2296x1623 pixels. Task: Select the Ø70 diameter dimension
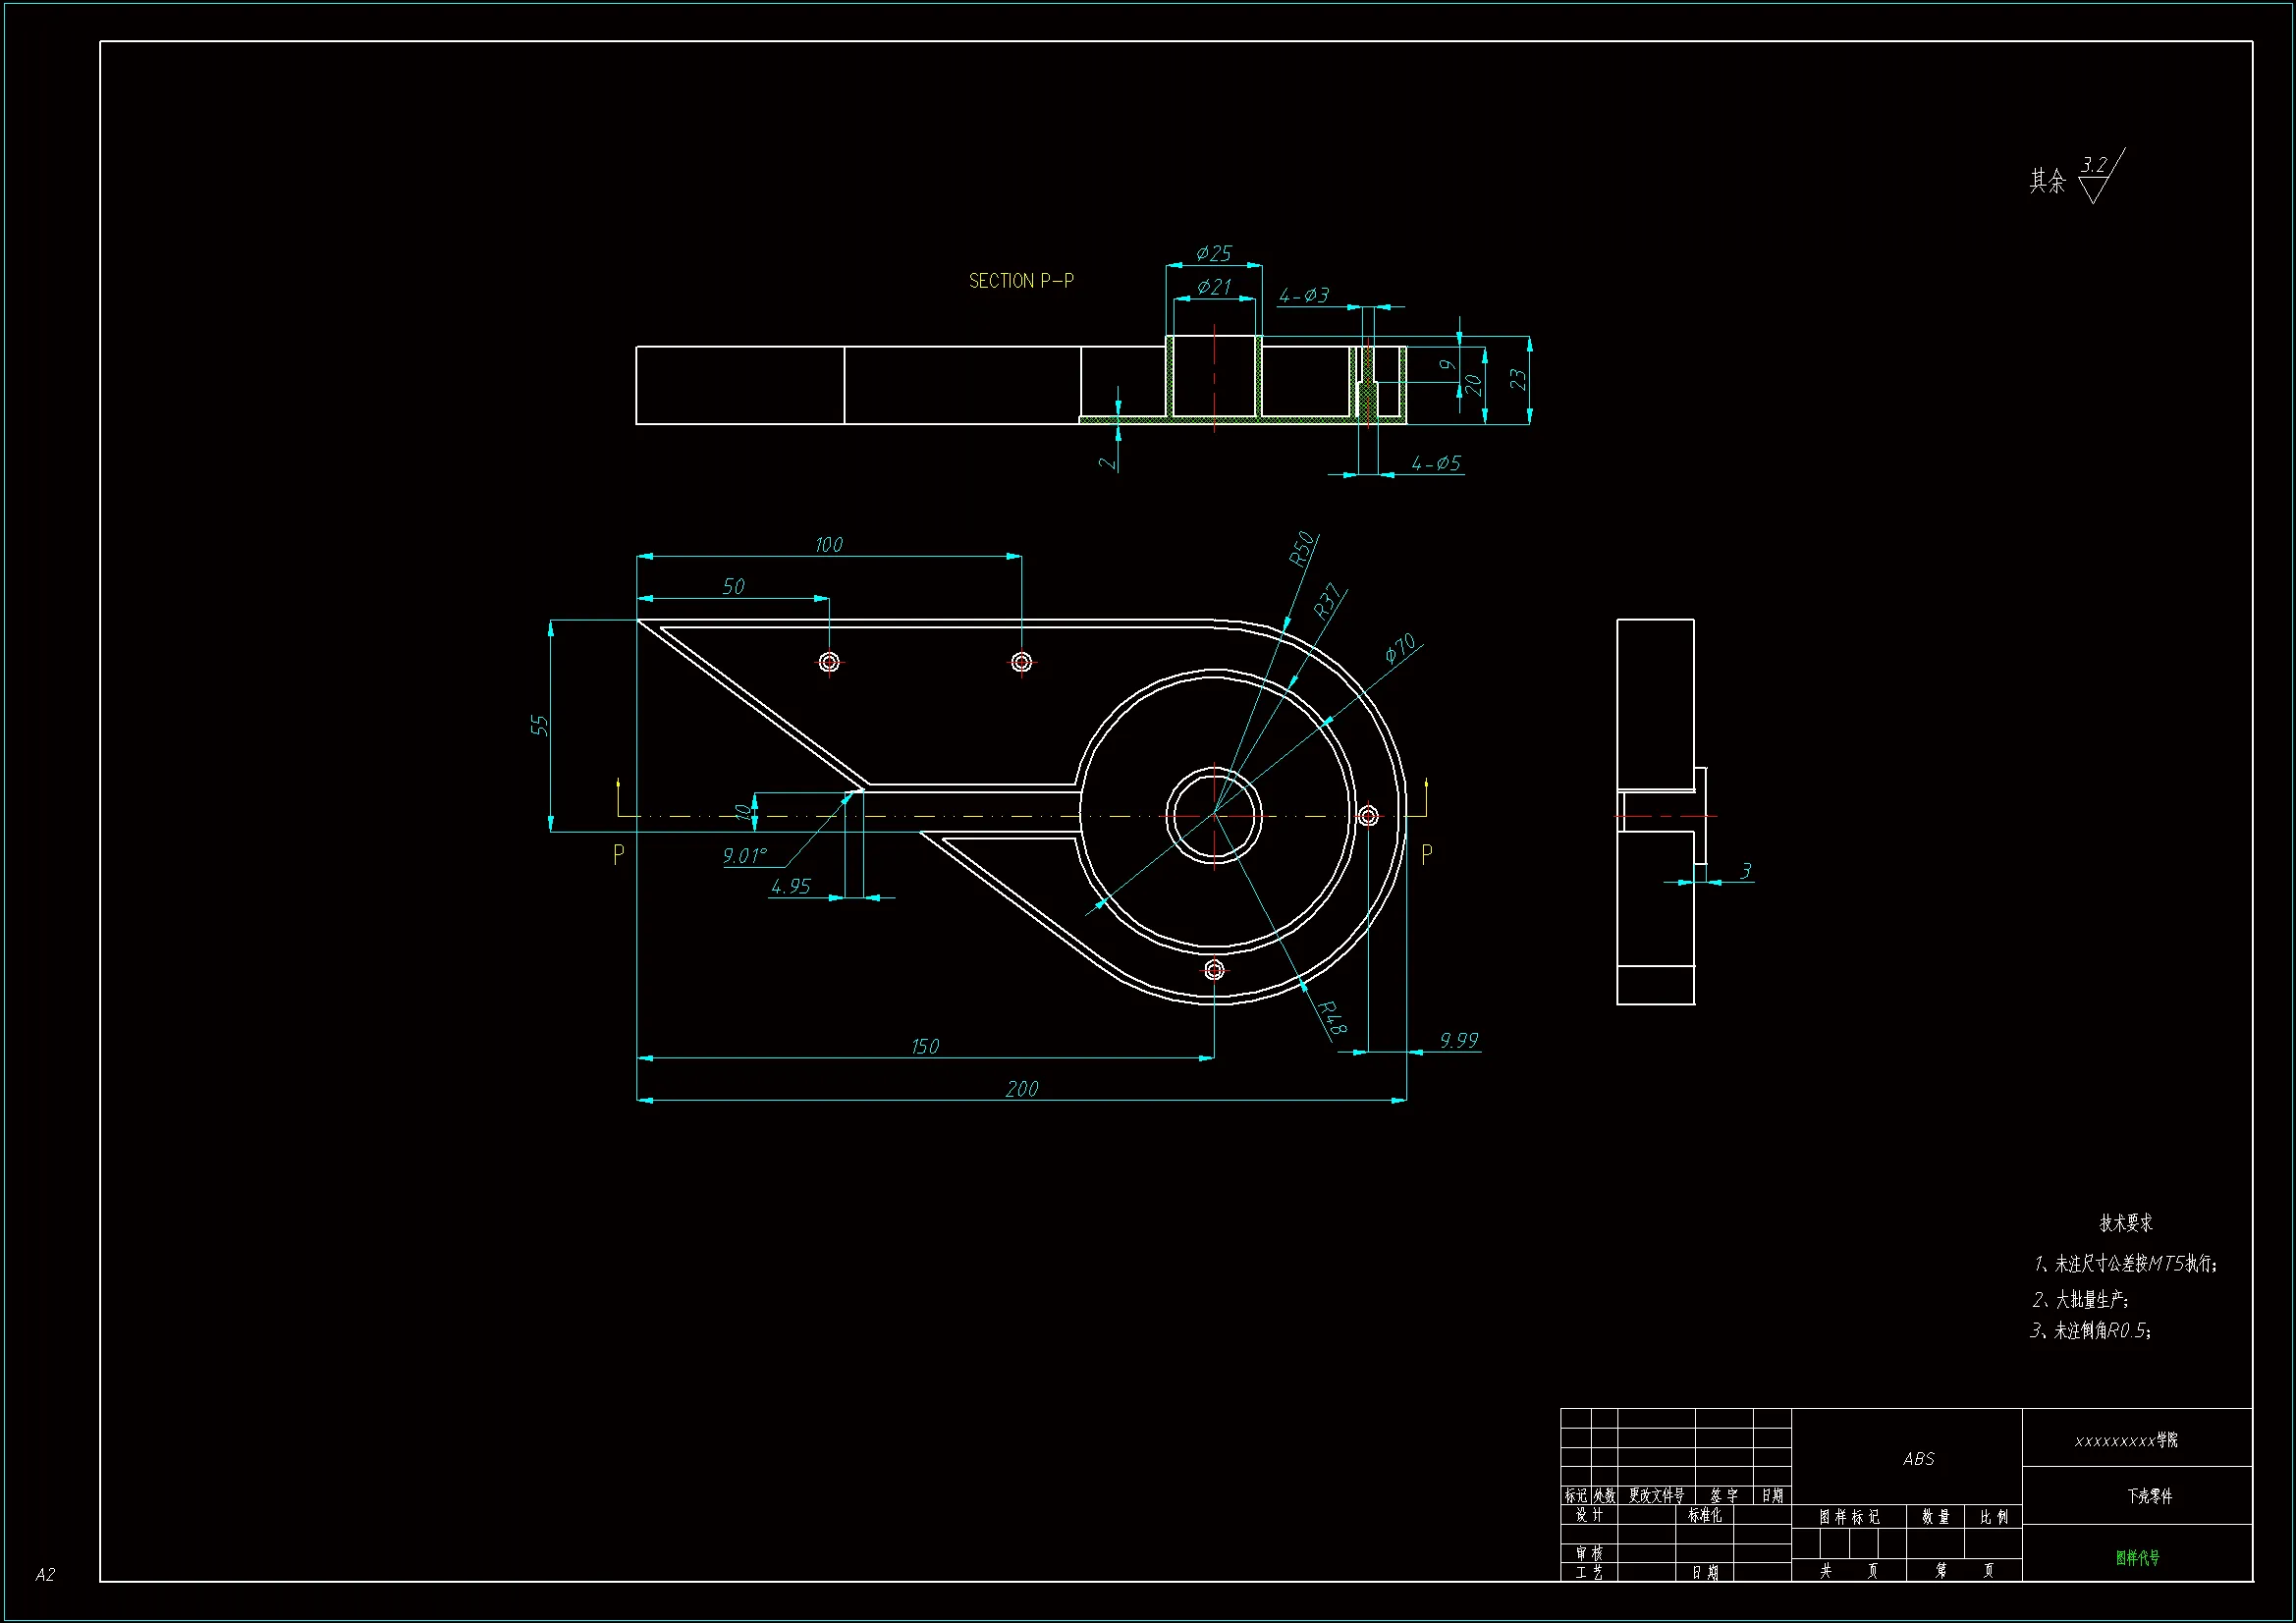pos(1400,647)
